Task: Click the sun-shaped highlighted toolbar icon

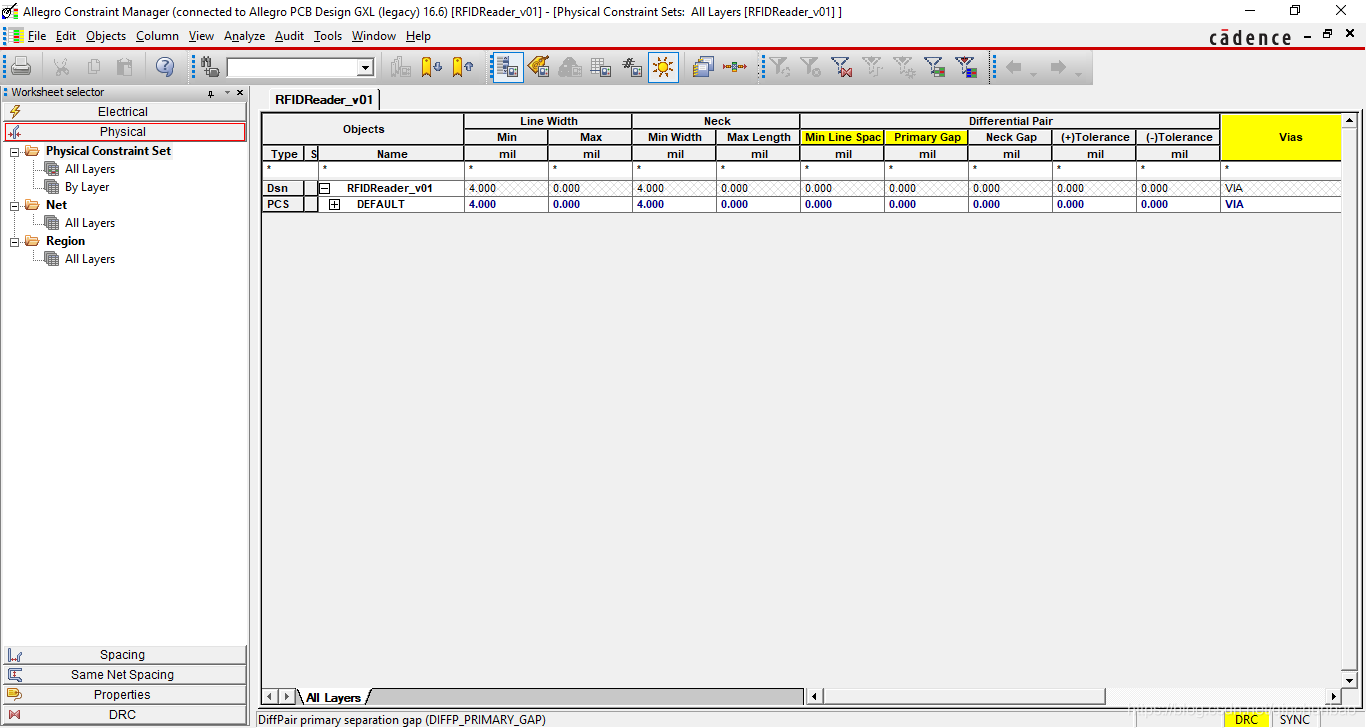Action: tap(662, 67)
